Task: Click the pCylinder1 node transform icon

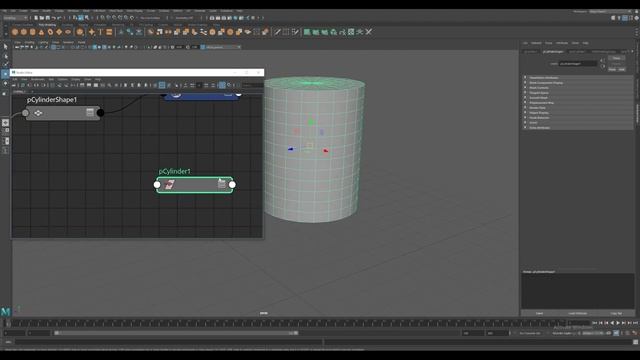Action: [170, 185]
